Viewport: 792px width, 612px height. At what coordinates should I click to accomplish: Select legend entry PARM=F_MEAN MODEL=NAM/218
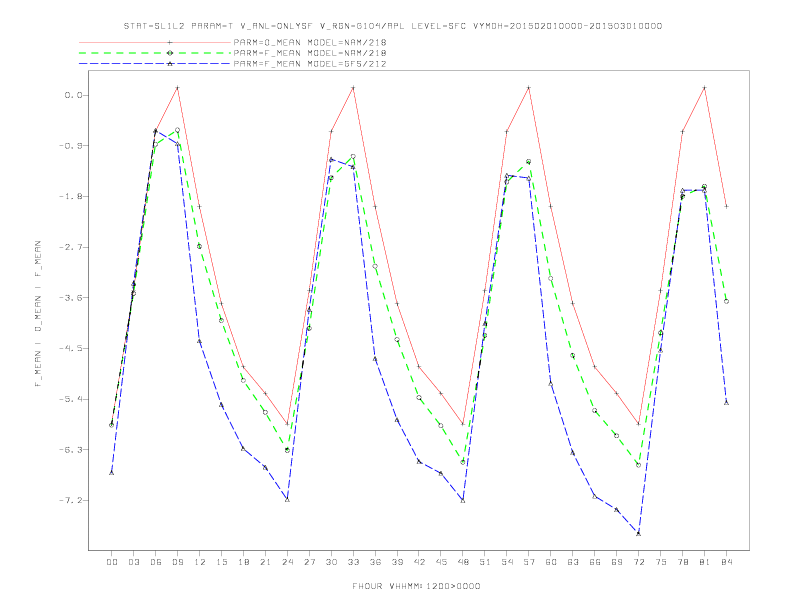click(x=310, y=53)
